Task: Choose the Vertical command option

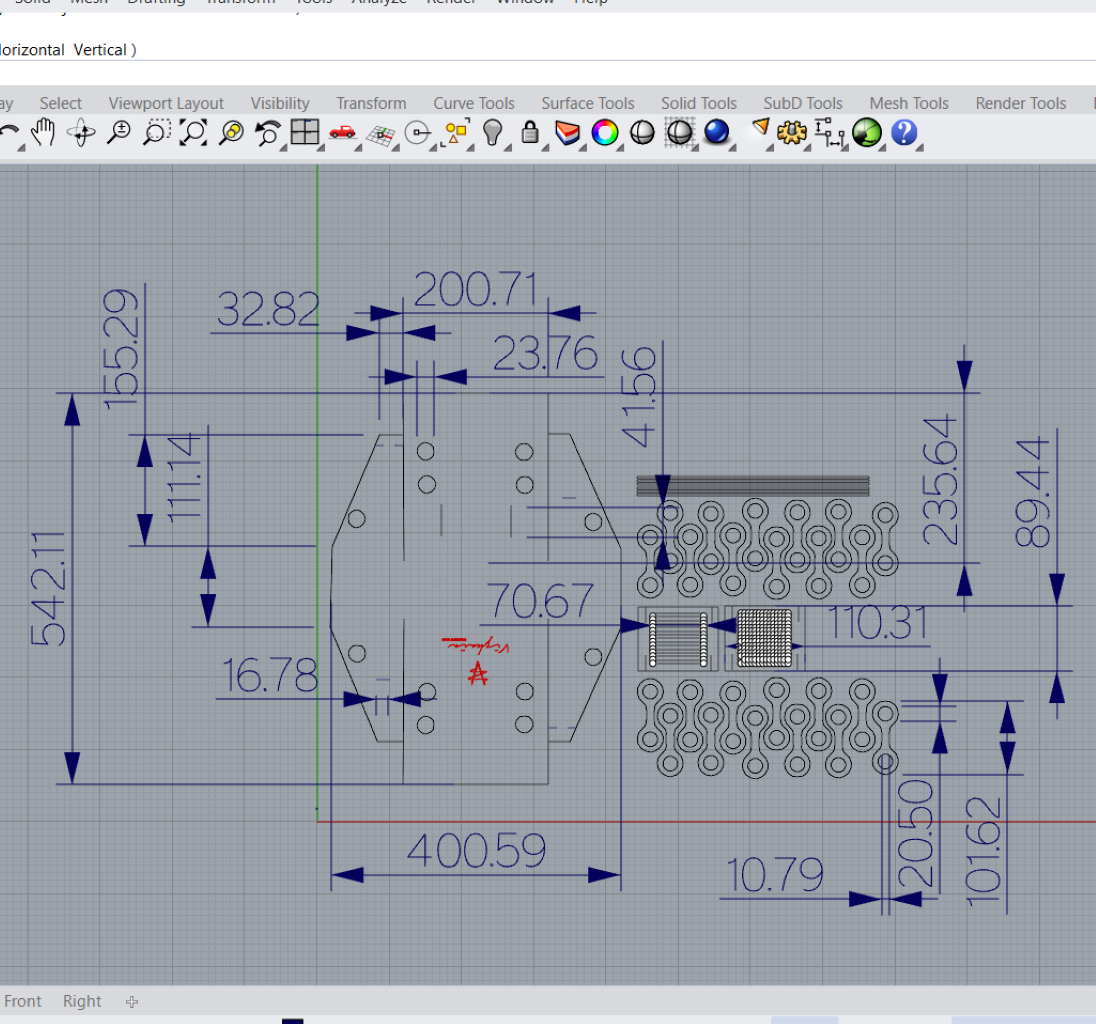Action: (x=100, y=50)
